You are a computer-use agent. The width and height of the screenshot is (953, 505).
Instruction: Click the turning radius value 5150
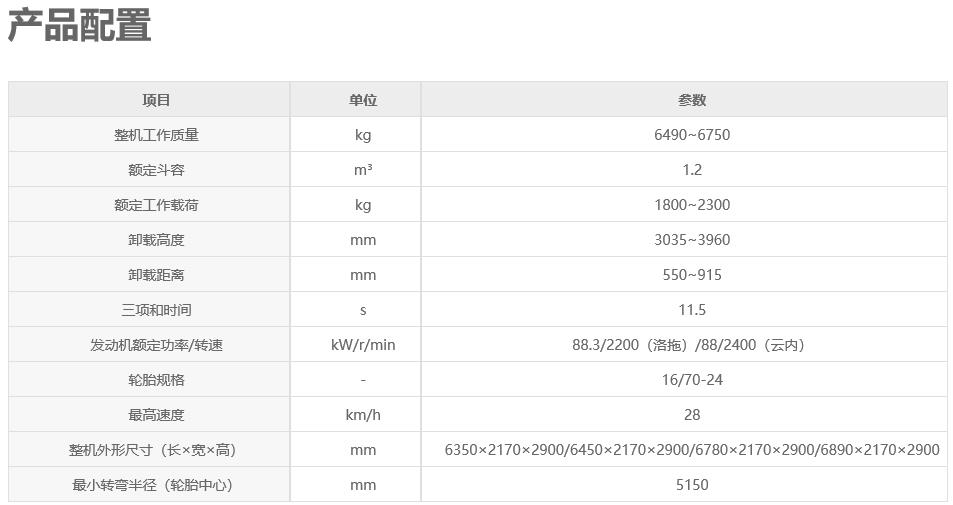click(692, 485)
